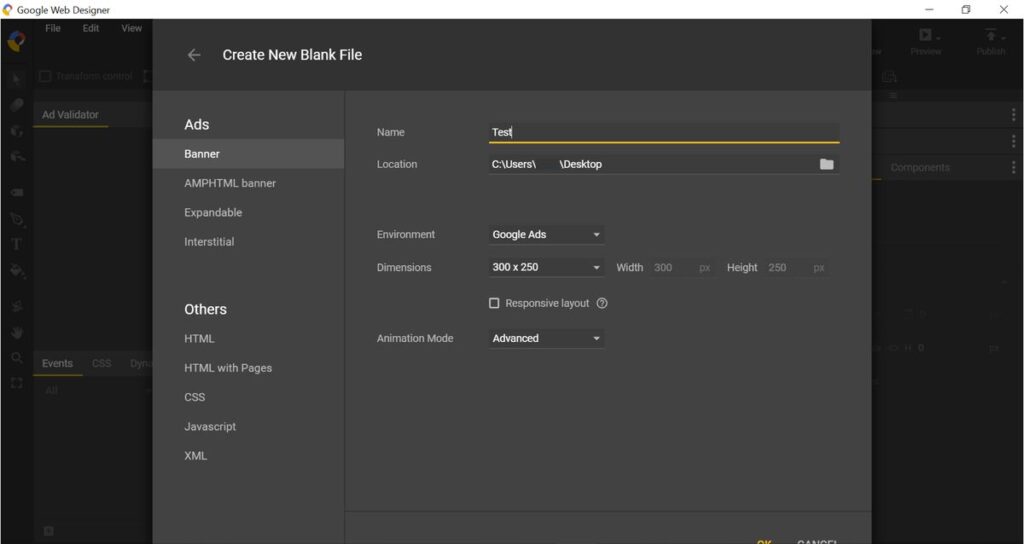Select the Paint bucket fill tool

click(x=17, y=270)
